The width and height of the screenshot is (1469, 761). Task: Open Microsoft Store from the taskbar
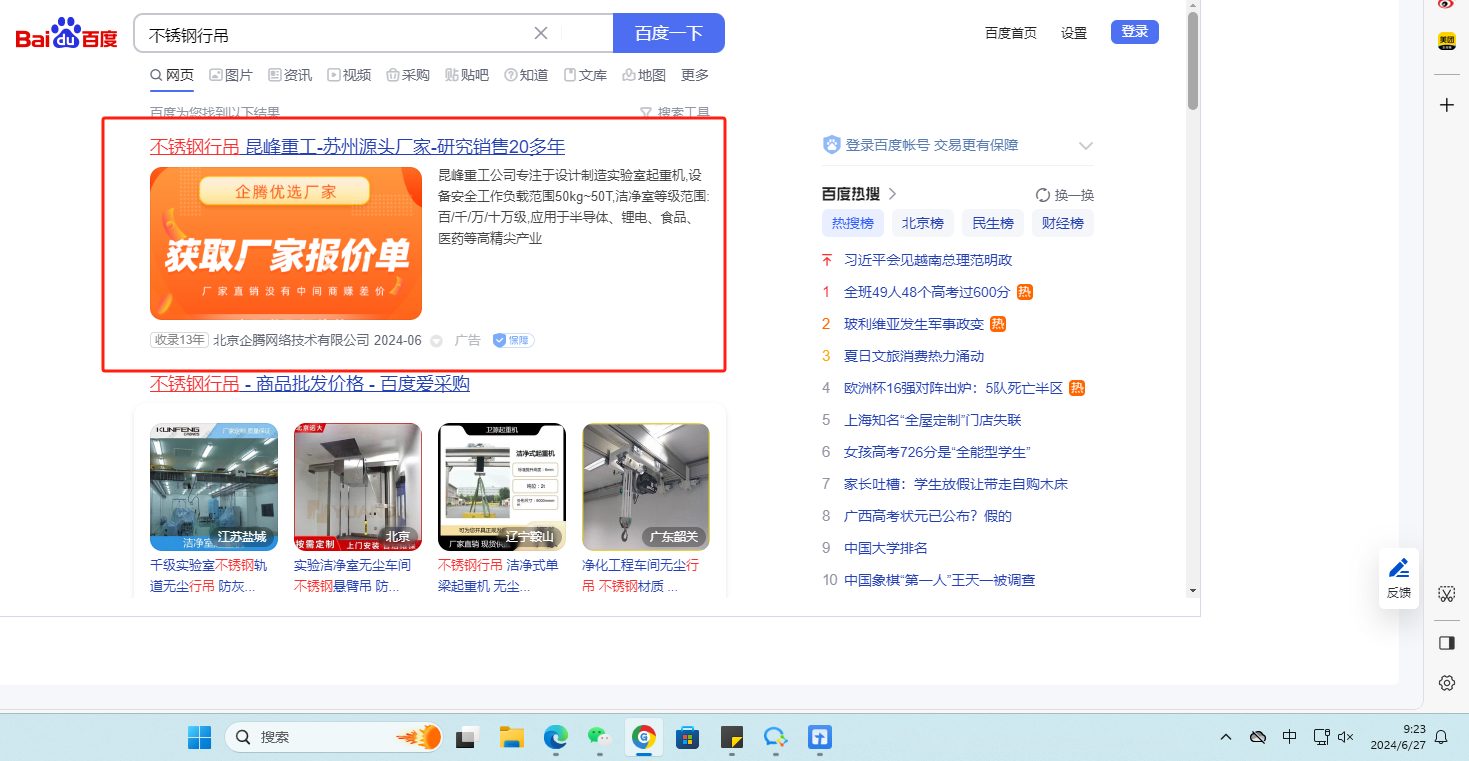pos(686,738)
